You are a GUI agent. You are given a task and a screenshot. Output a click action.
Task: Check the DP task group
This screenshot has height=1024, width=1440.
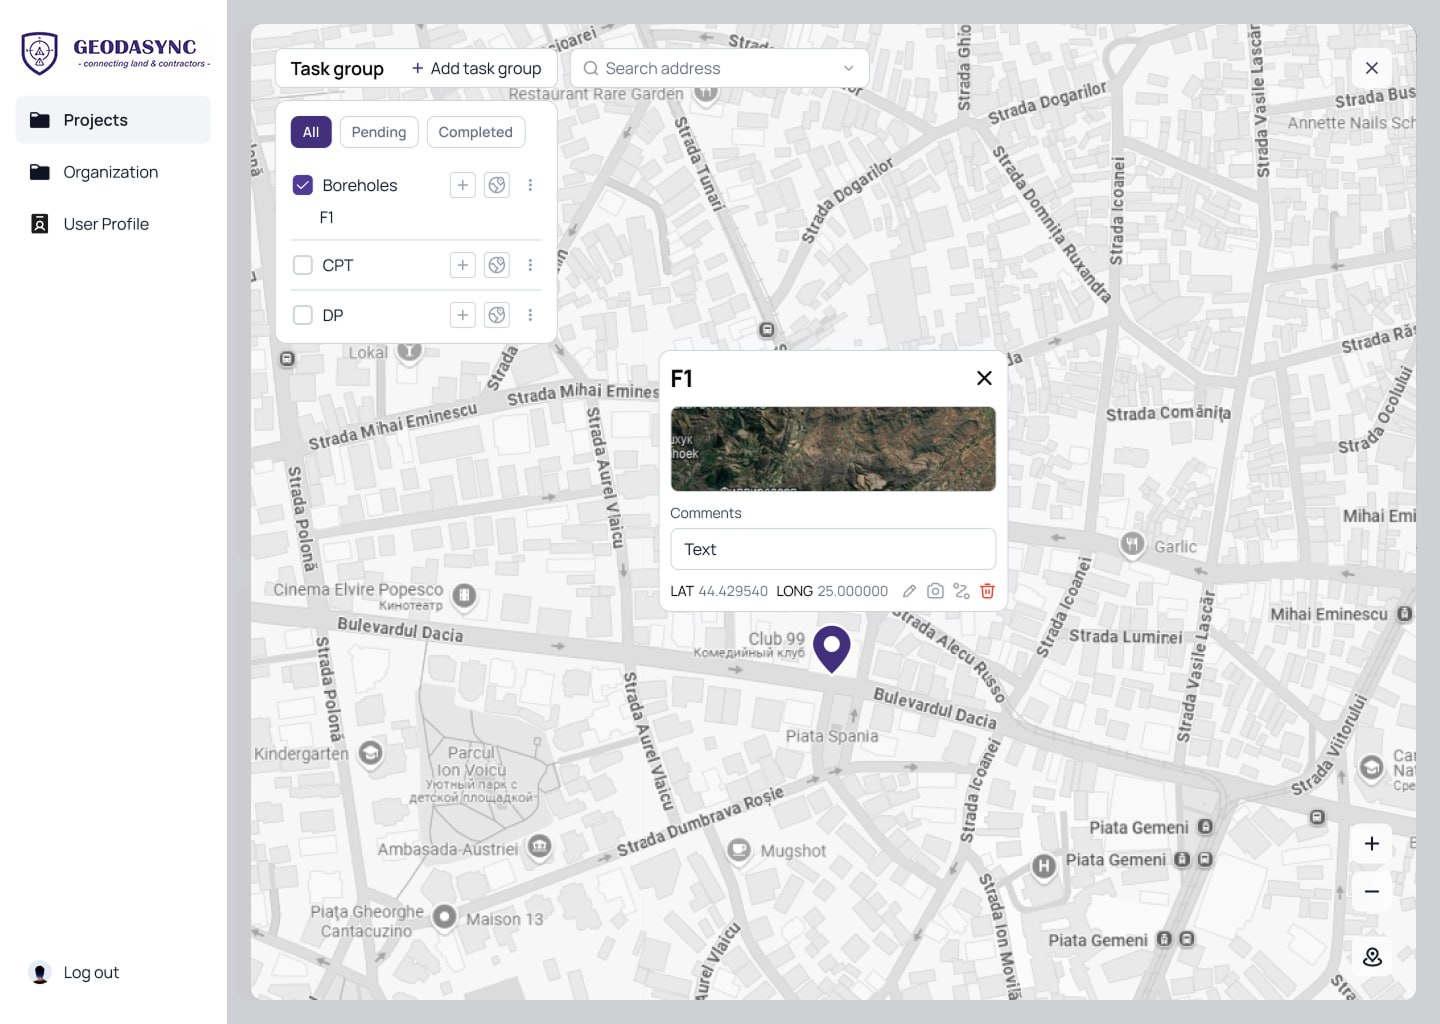(303, 314)
